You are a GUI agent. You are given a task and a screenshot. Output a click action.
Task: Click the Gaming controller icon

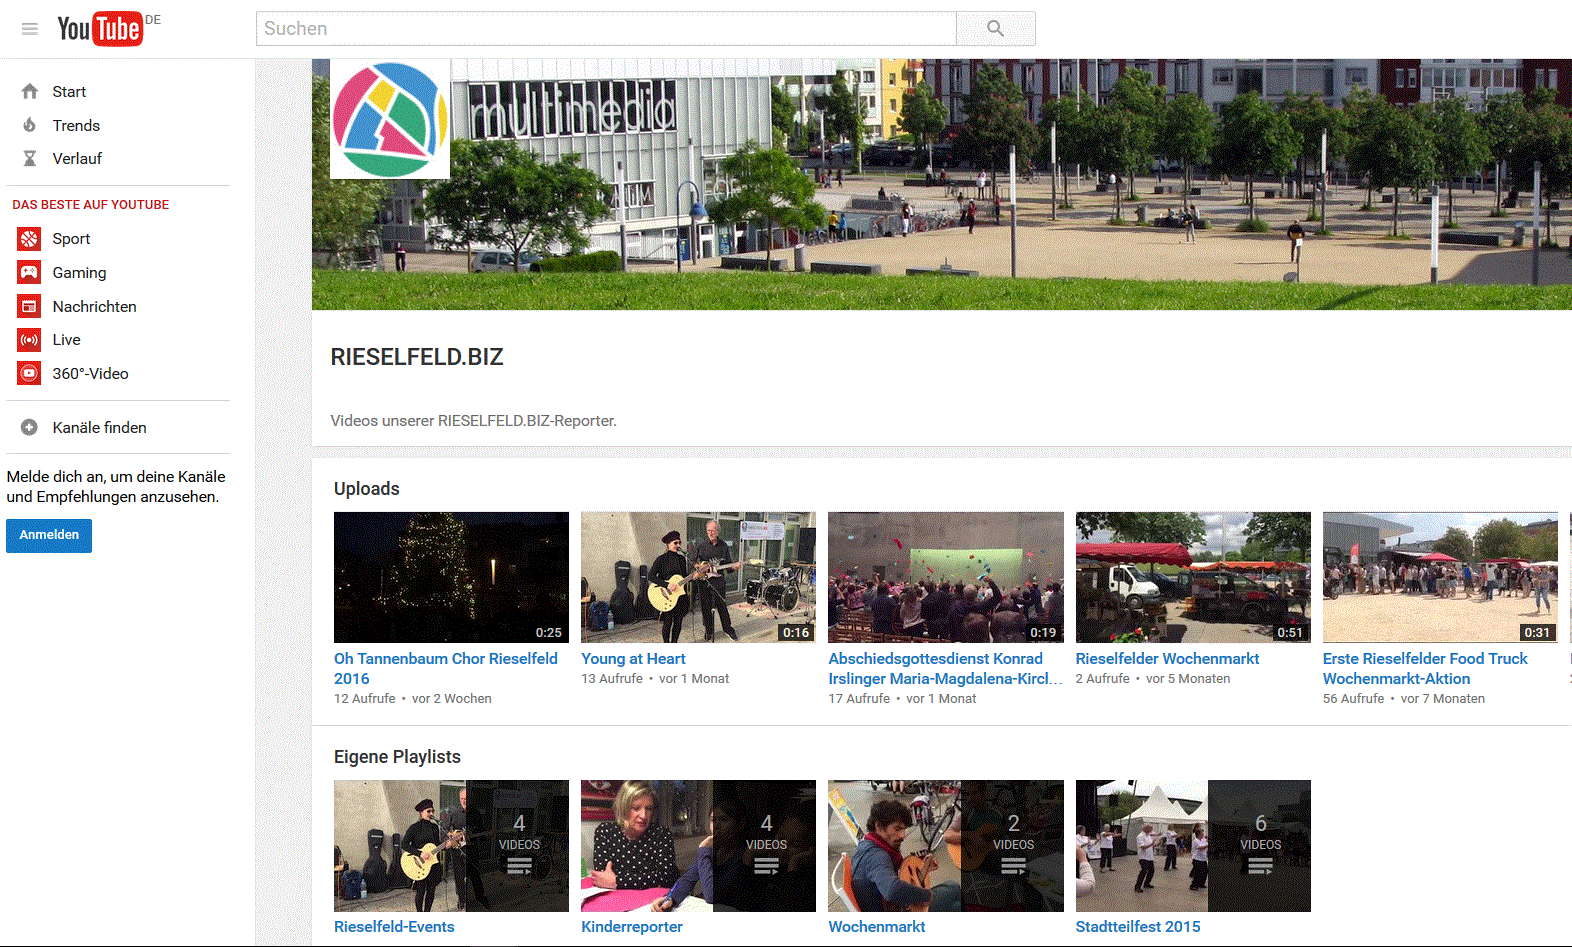[29, 272]
